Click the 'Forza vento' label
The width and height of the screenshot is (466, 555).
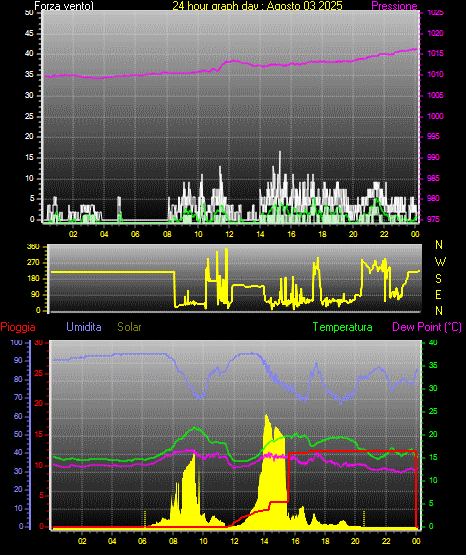[64, 6]
